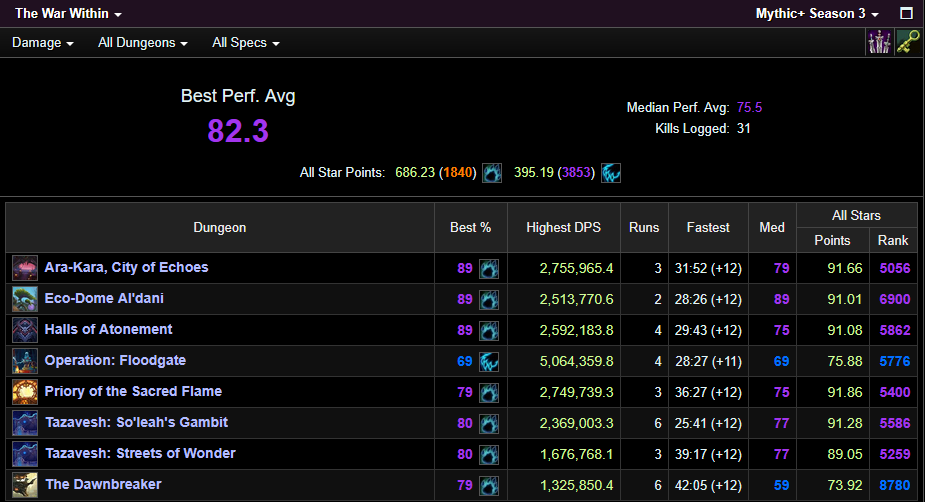Click the Priory of the Sacred Flame dungeon icon
The width and height of the screenshot is (925, 502).
click(25, 392)
